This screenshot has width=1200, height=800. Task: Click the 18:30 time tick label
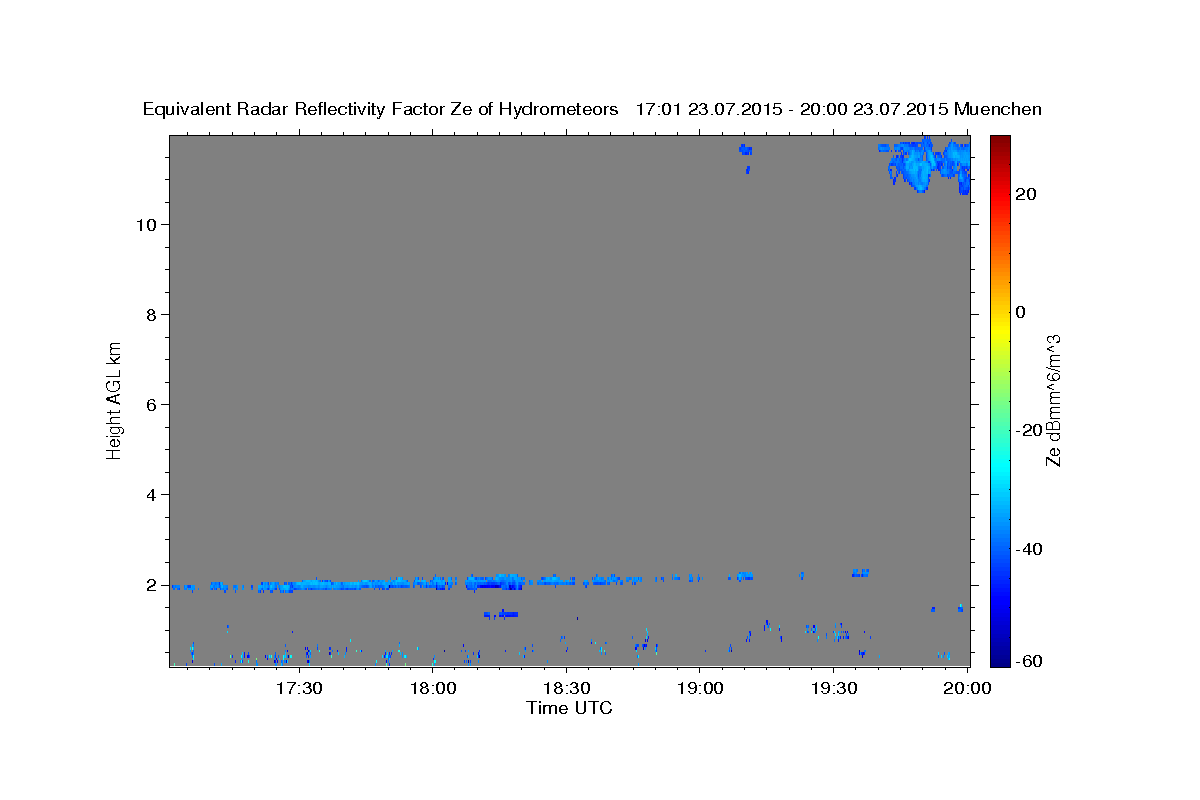(566, 688)
